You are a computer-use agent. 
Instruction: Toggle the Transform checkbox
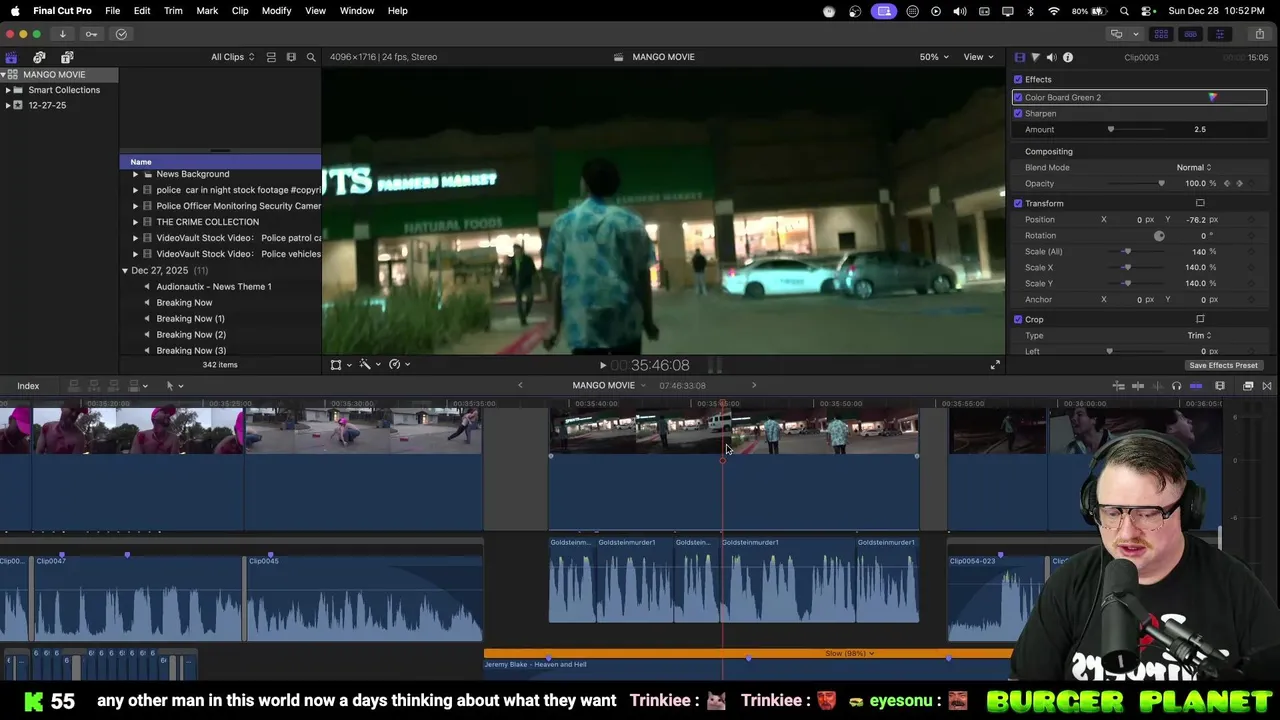pyautogui.click(x=1018, y=203)
